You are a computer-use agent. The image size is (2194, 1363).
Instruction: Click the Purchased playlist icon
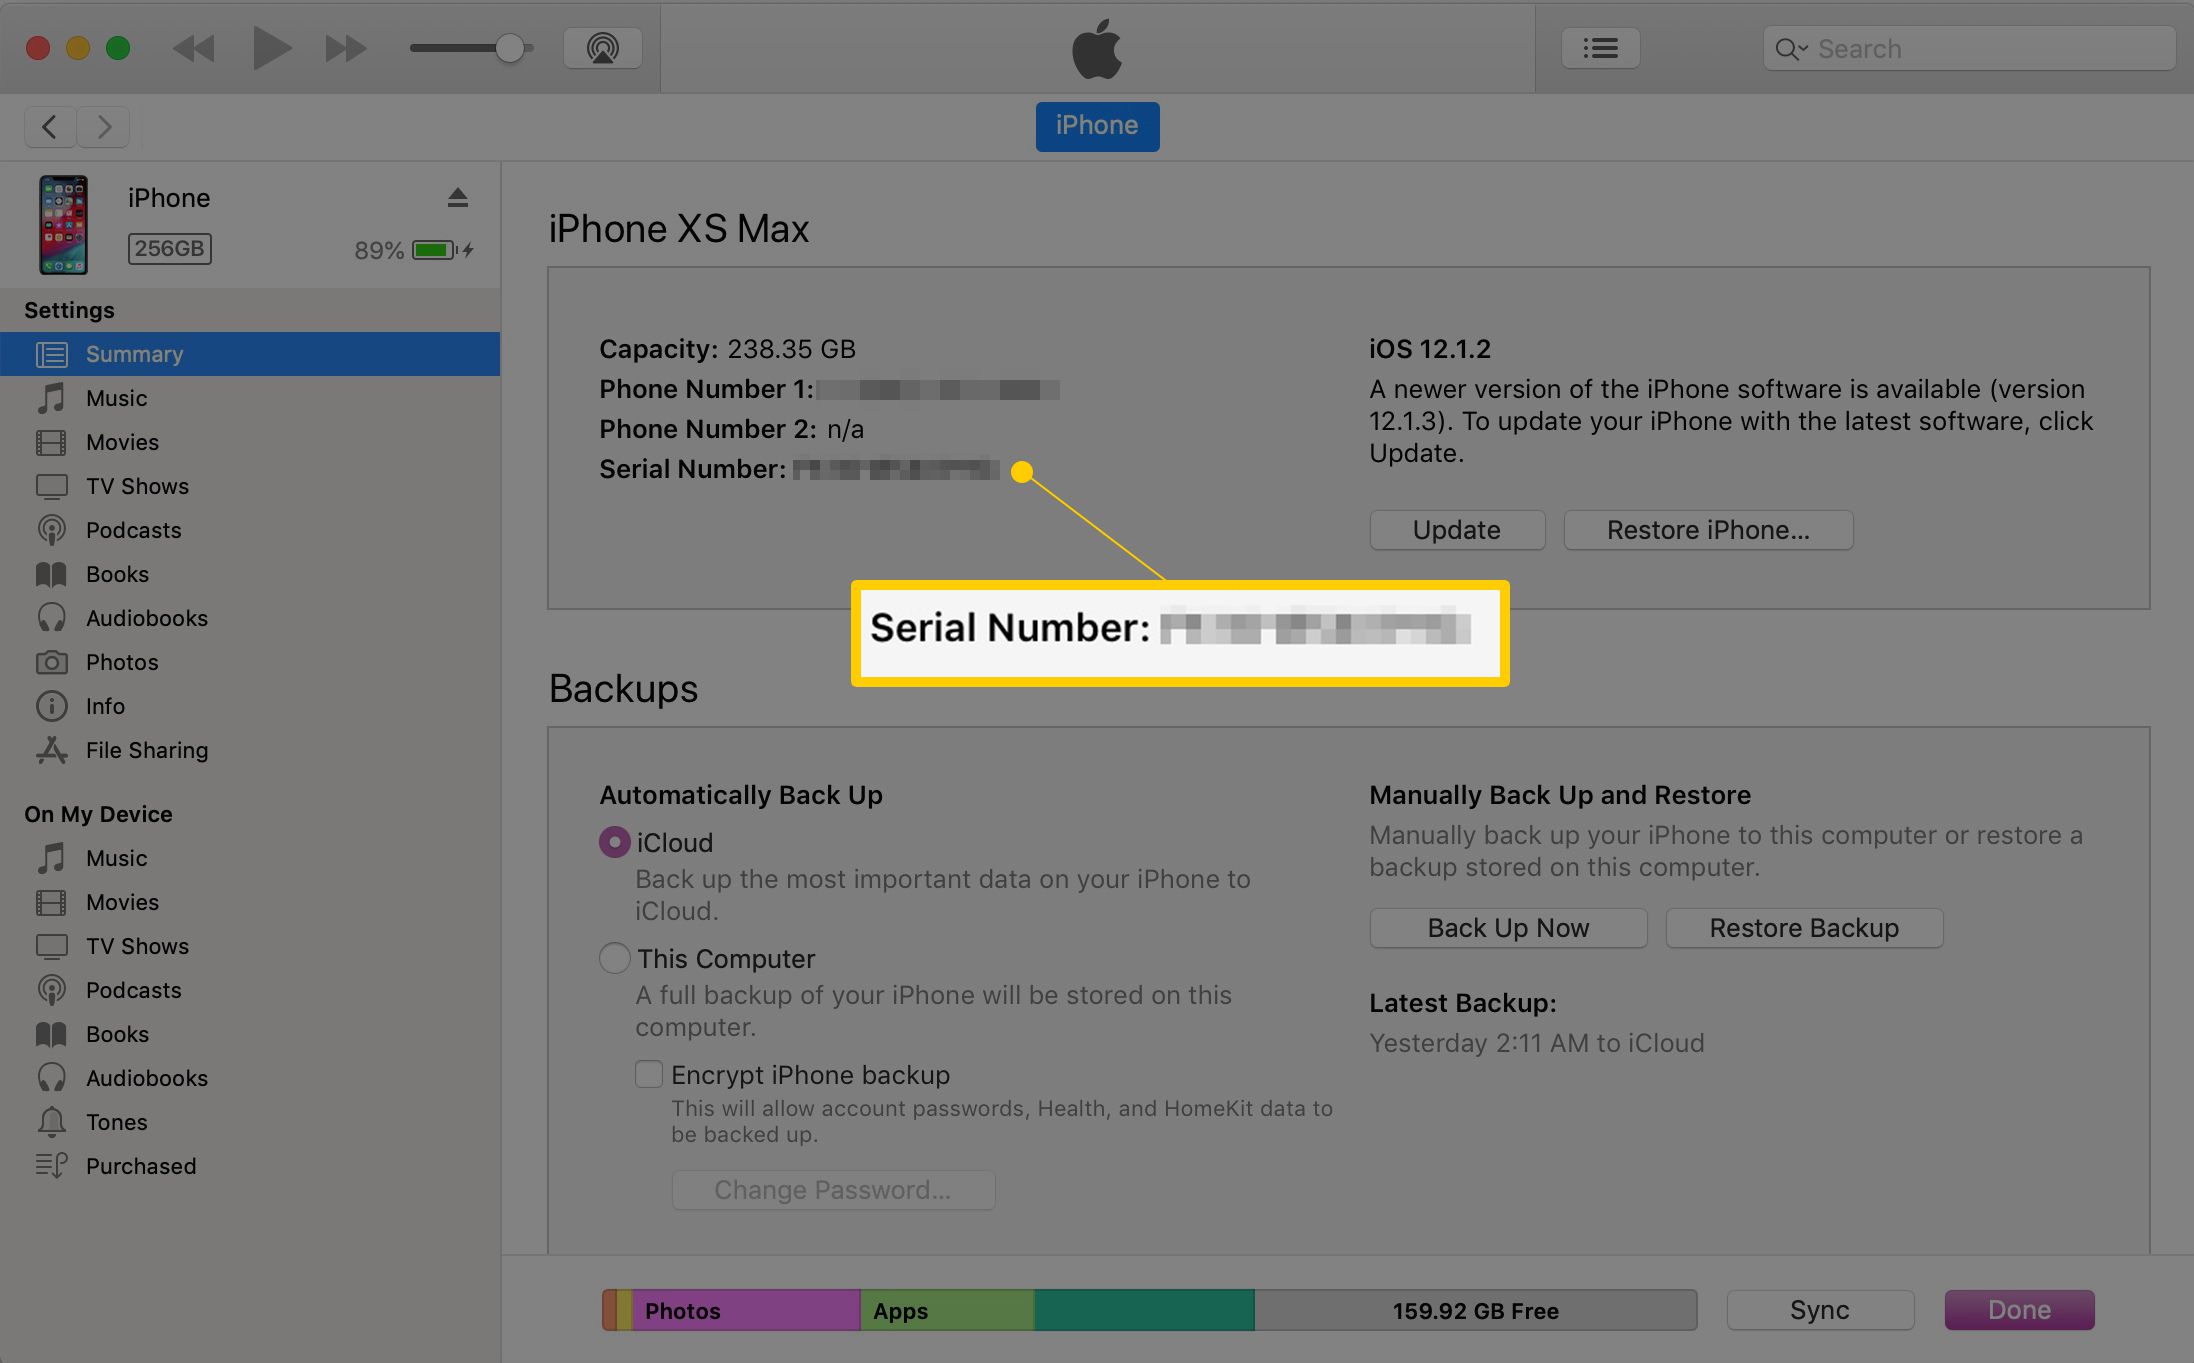pos(51,1166)
